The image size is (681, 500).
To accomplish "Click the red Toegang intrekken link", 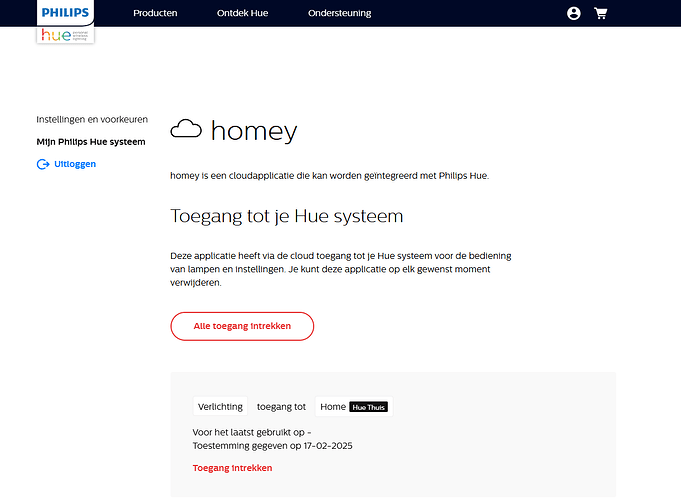I will click(232, 468).
